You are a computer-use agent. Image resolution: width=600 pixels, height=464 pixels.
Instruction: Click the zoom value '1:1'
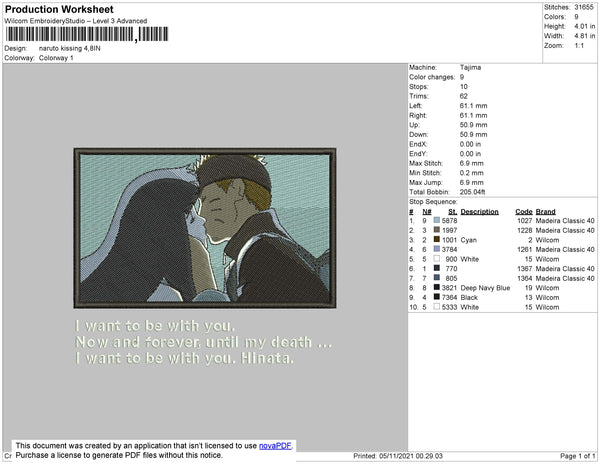(x=579, y=46)
